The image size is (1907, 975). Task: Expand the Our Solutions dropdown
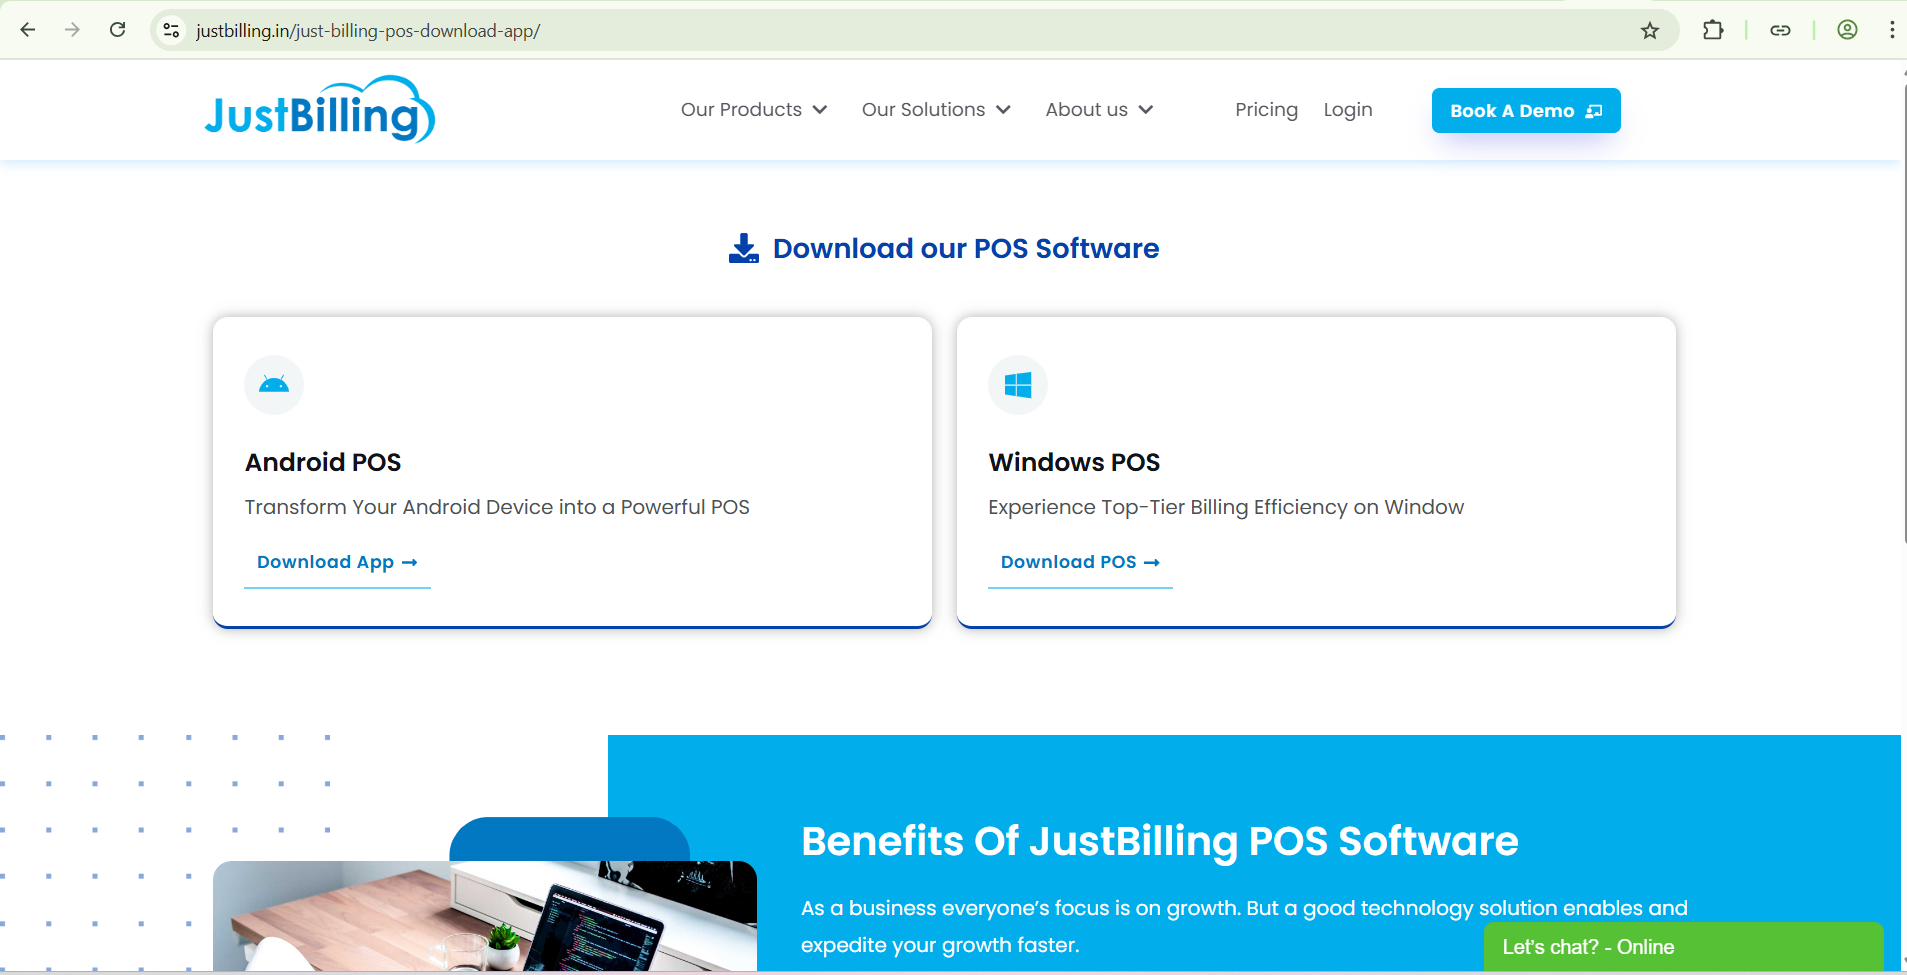(x=935, y=110)
